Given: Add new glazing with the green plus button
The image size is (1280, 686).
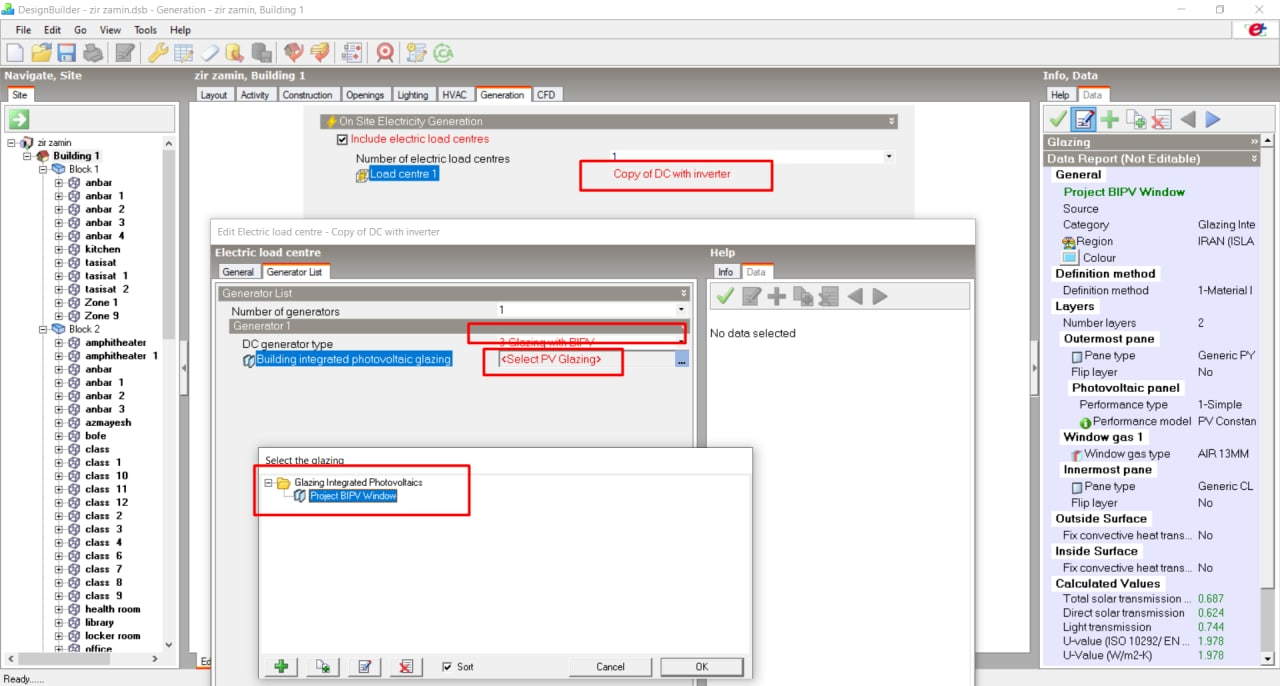Looking at the screenshot, I should click(x=281, y=666).
